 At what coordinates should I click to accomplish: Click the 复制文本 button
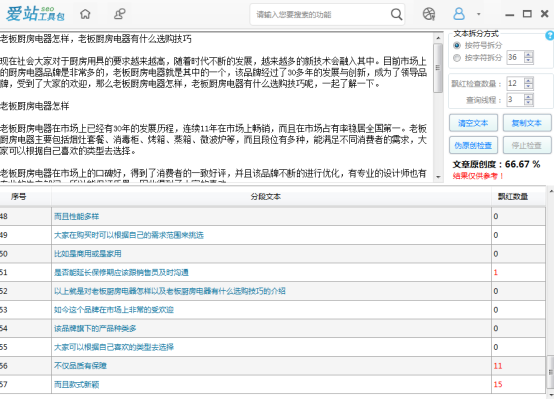pyautogui.click(x=527, y=123)
